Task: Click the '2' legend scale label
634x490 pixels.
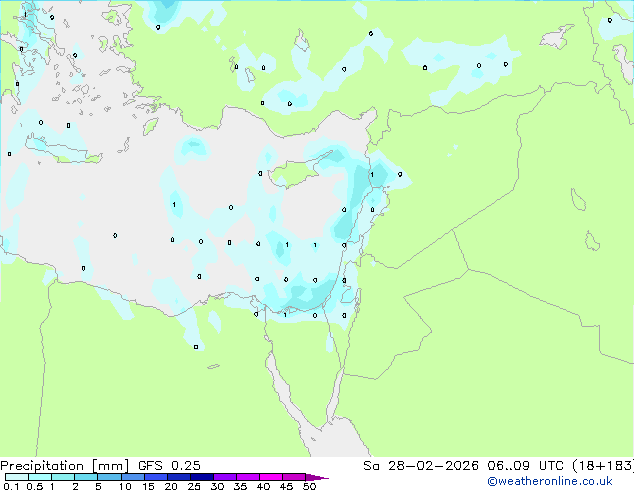Action: tap(75, 486)
